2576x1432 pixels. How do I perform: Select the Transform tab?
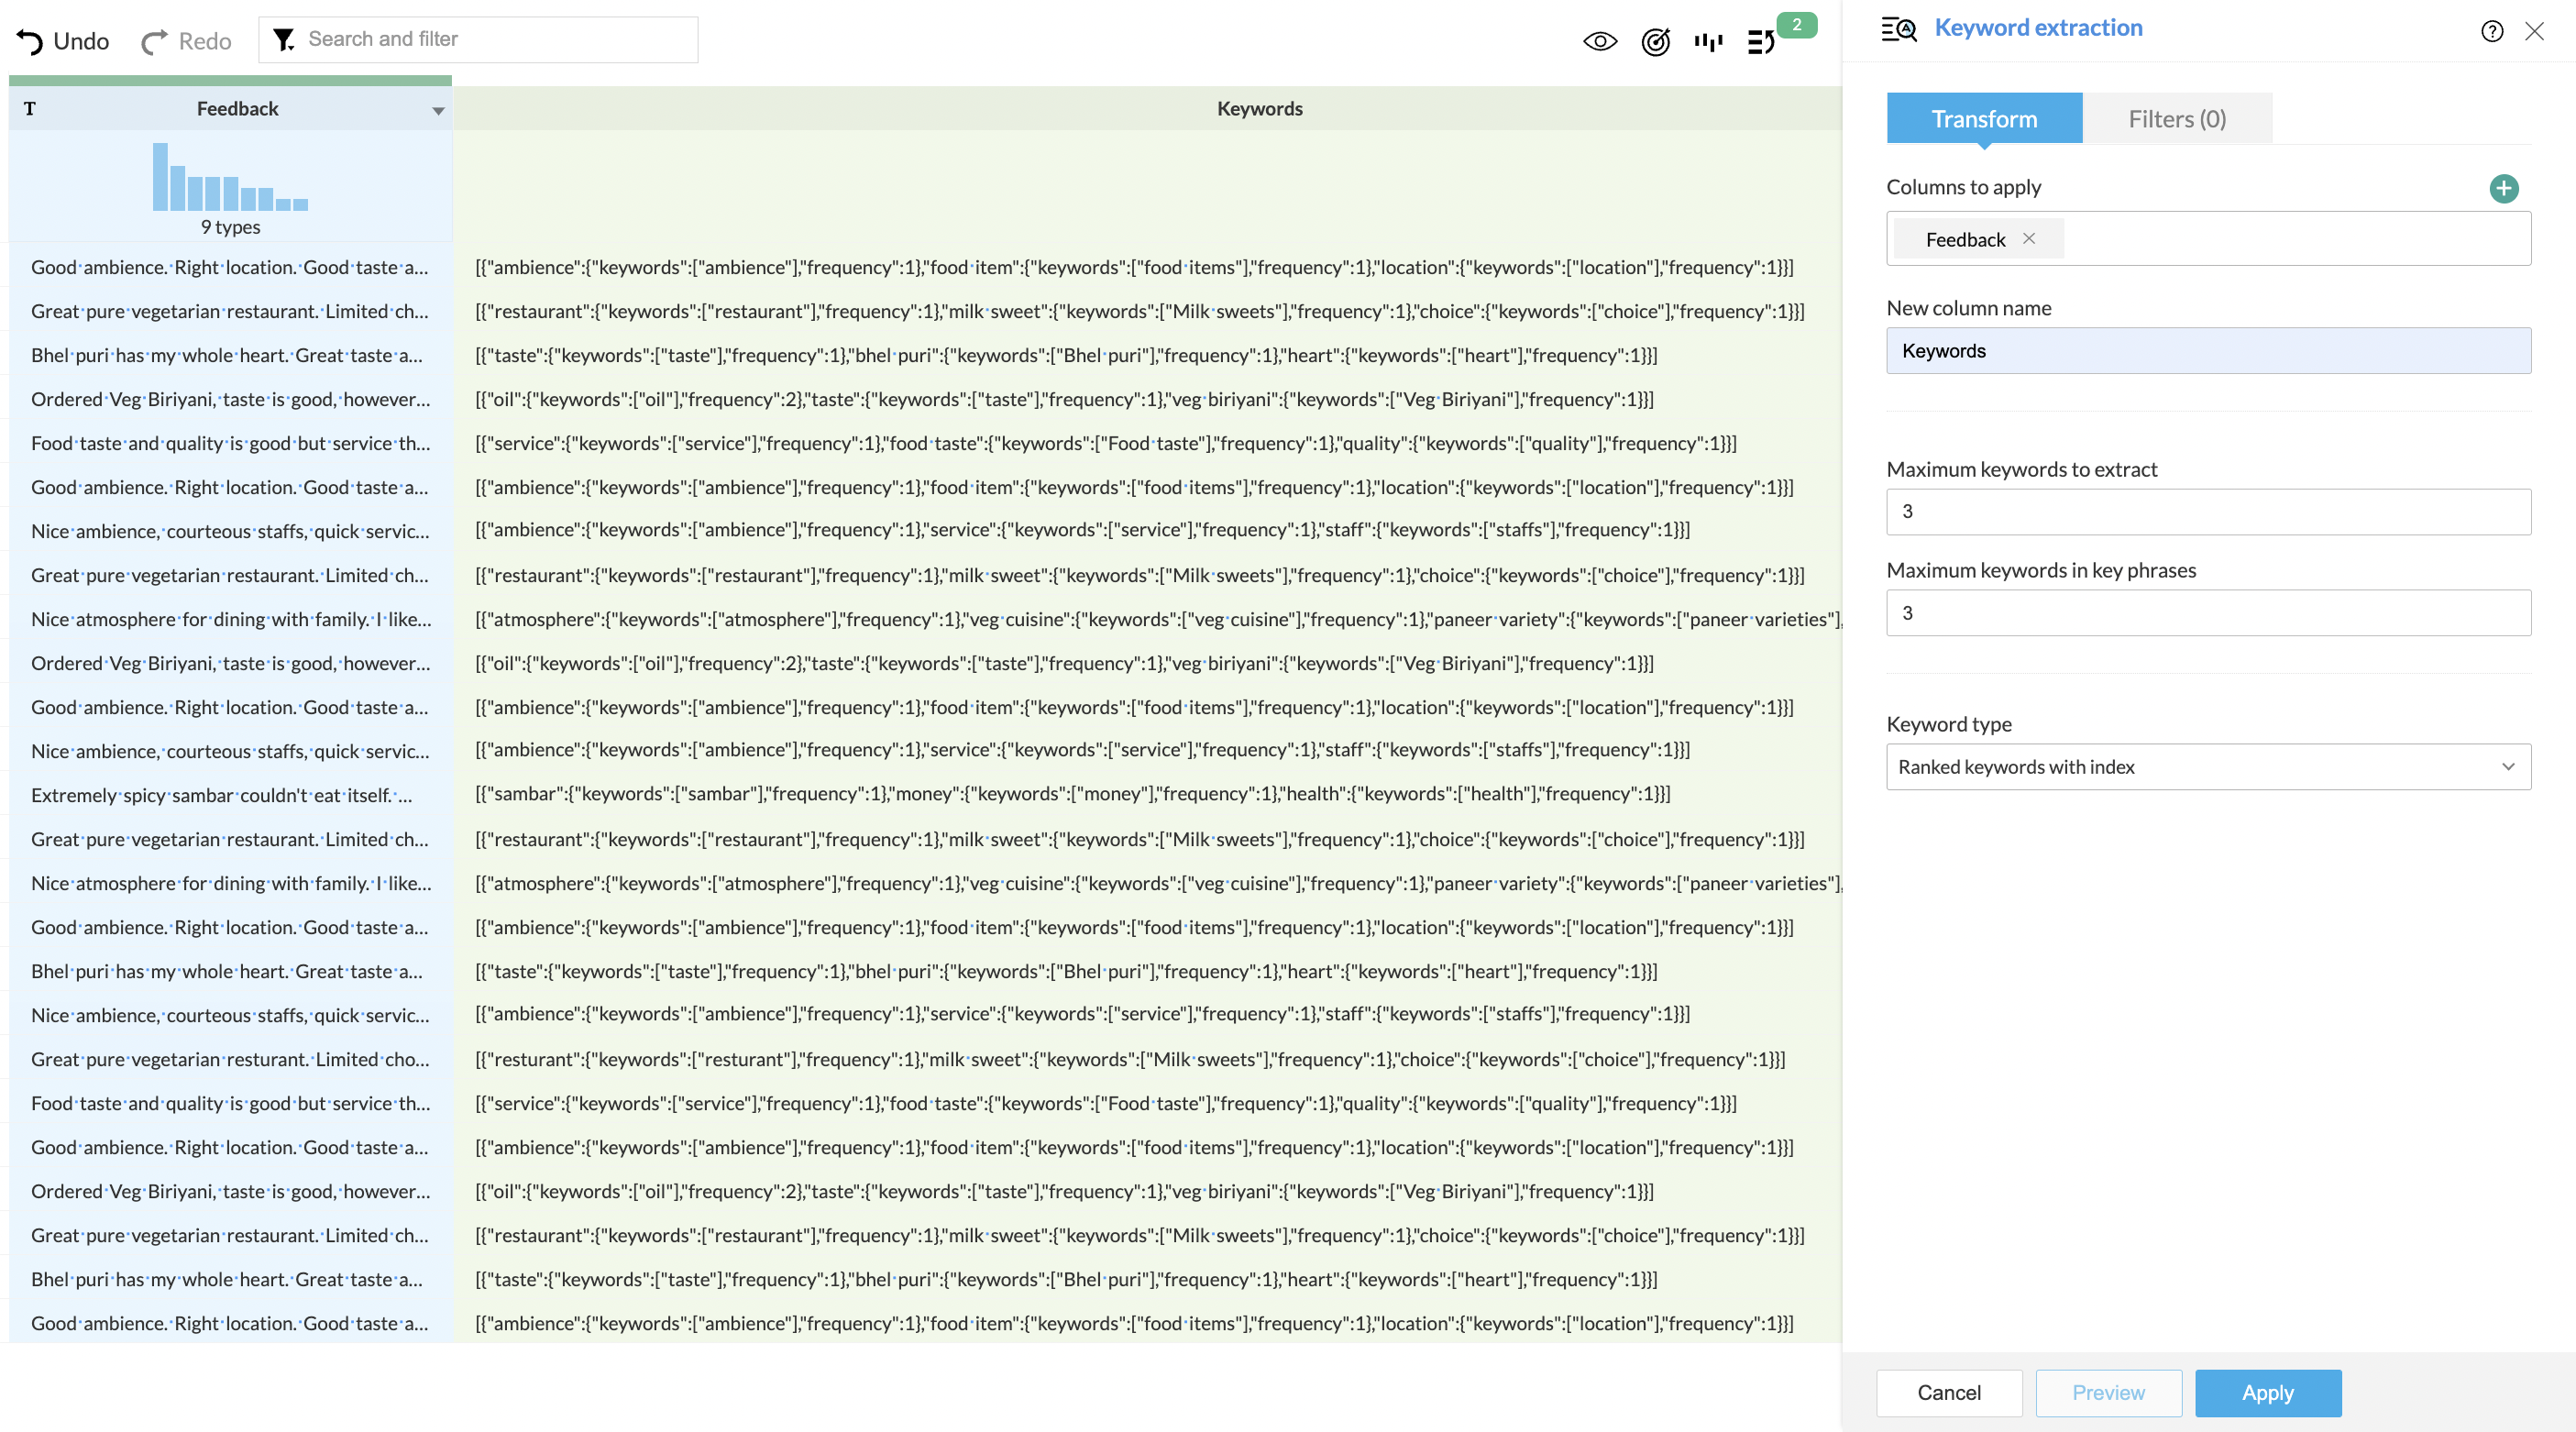1984,119
